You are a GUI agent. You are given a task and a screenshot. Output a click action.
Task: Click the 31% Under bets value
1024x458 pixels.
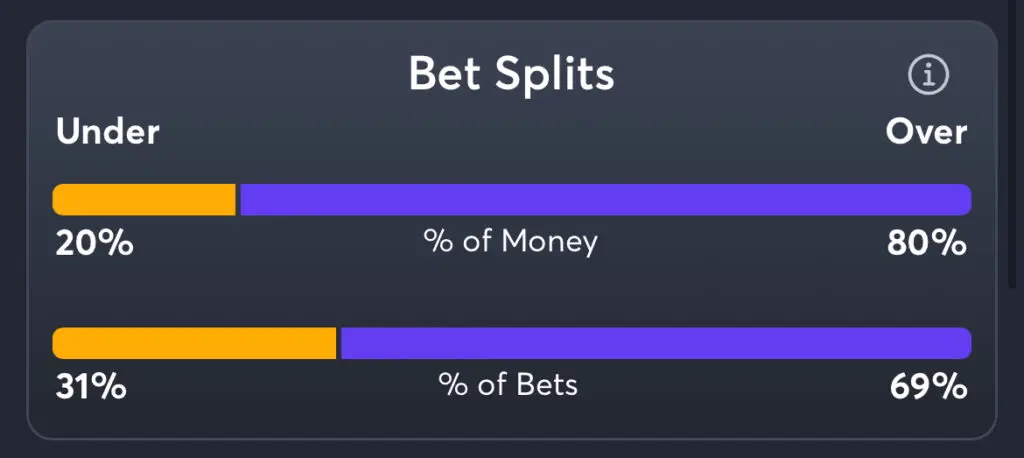pyautogui.click(x=90, y=386)
